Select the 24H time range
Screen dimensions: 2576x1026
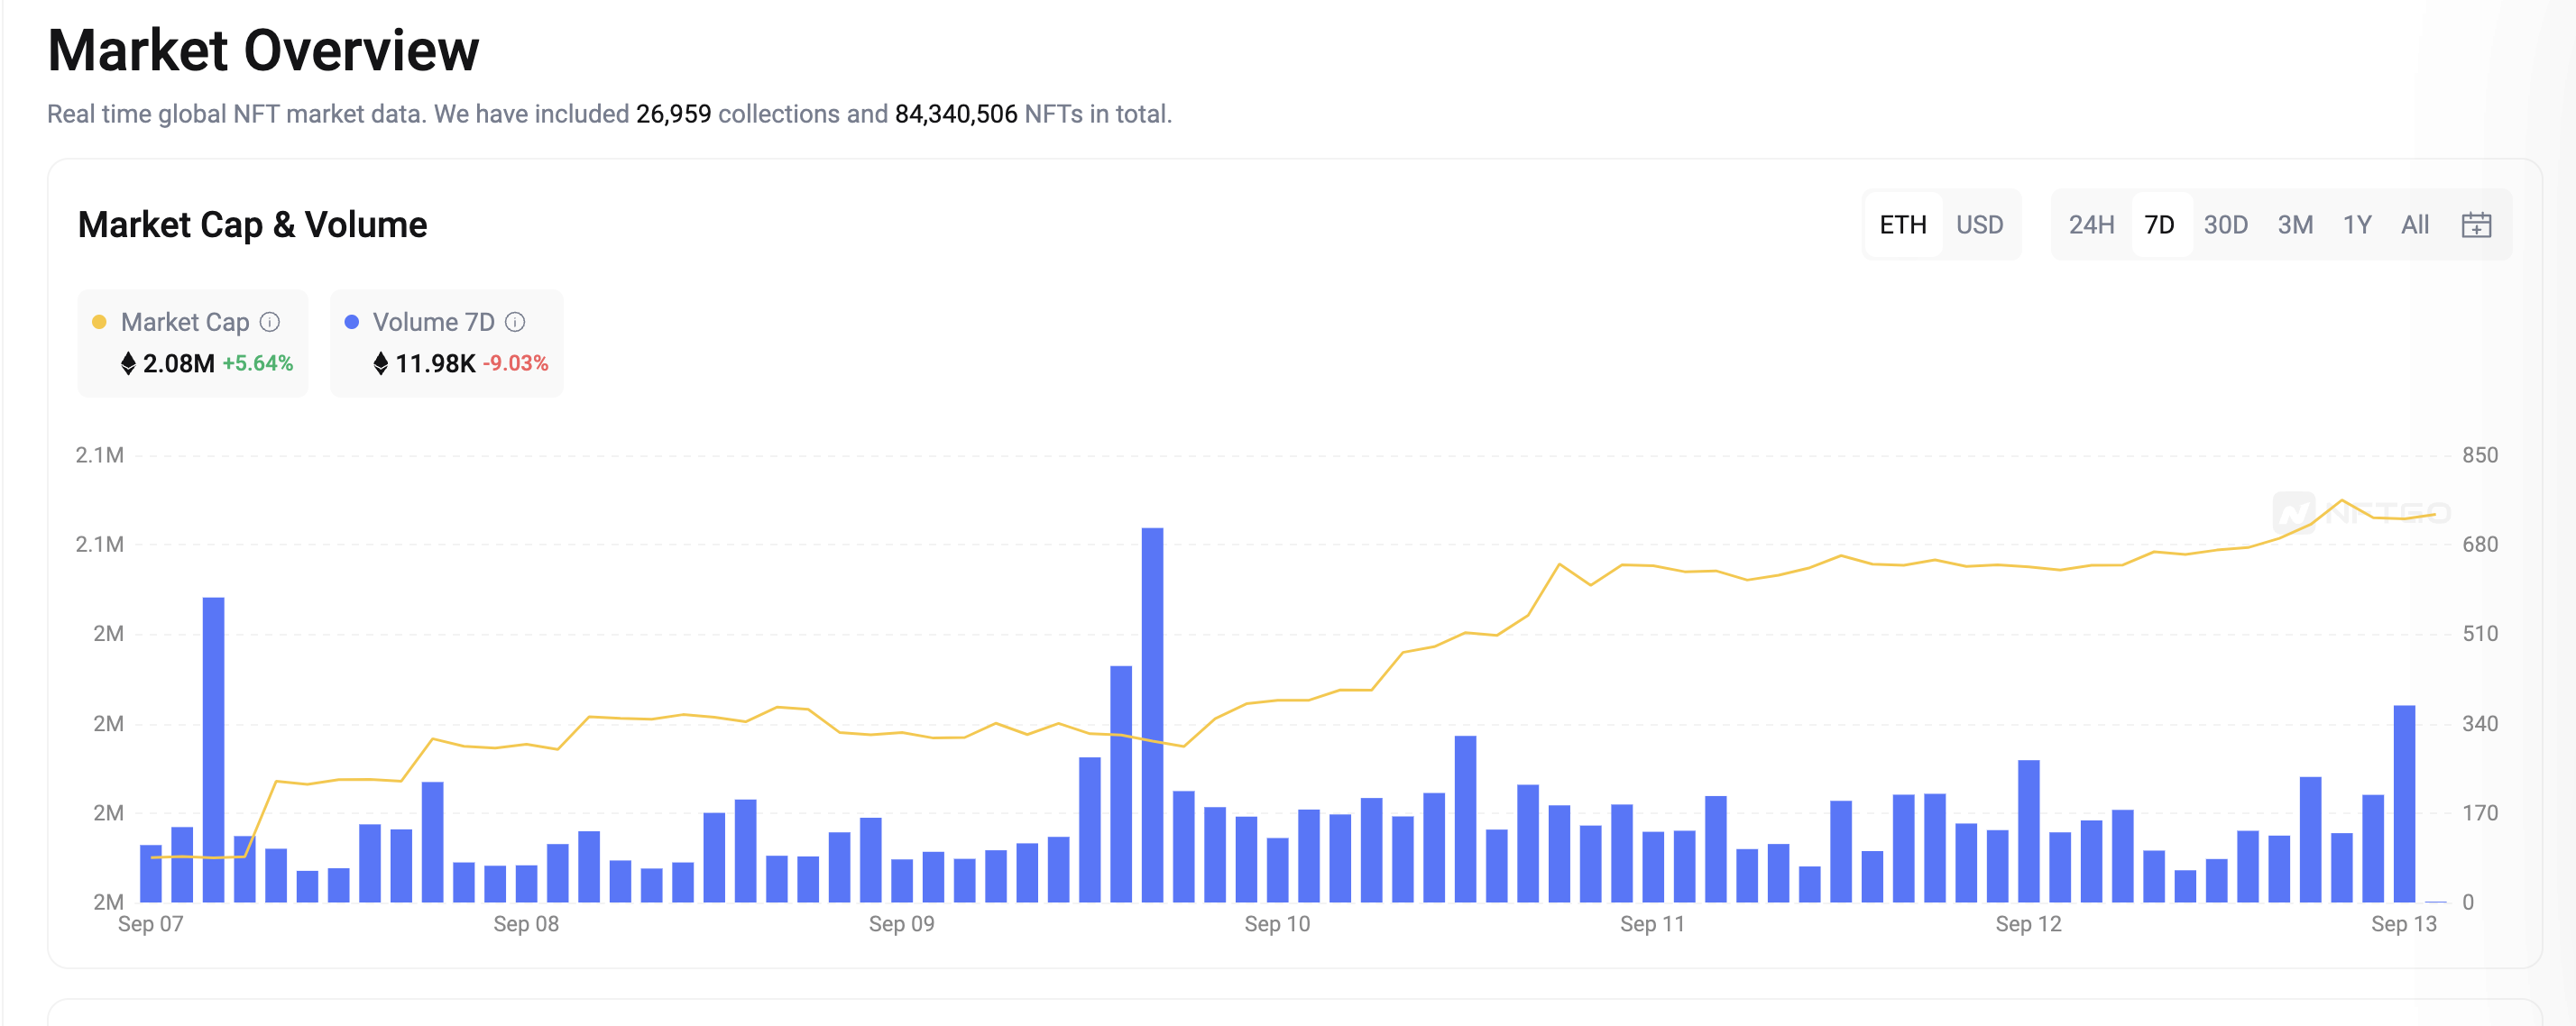click(2091, 225)
